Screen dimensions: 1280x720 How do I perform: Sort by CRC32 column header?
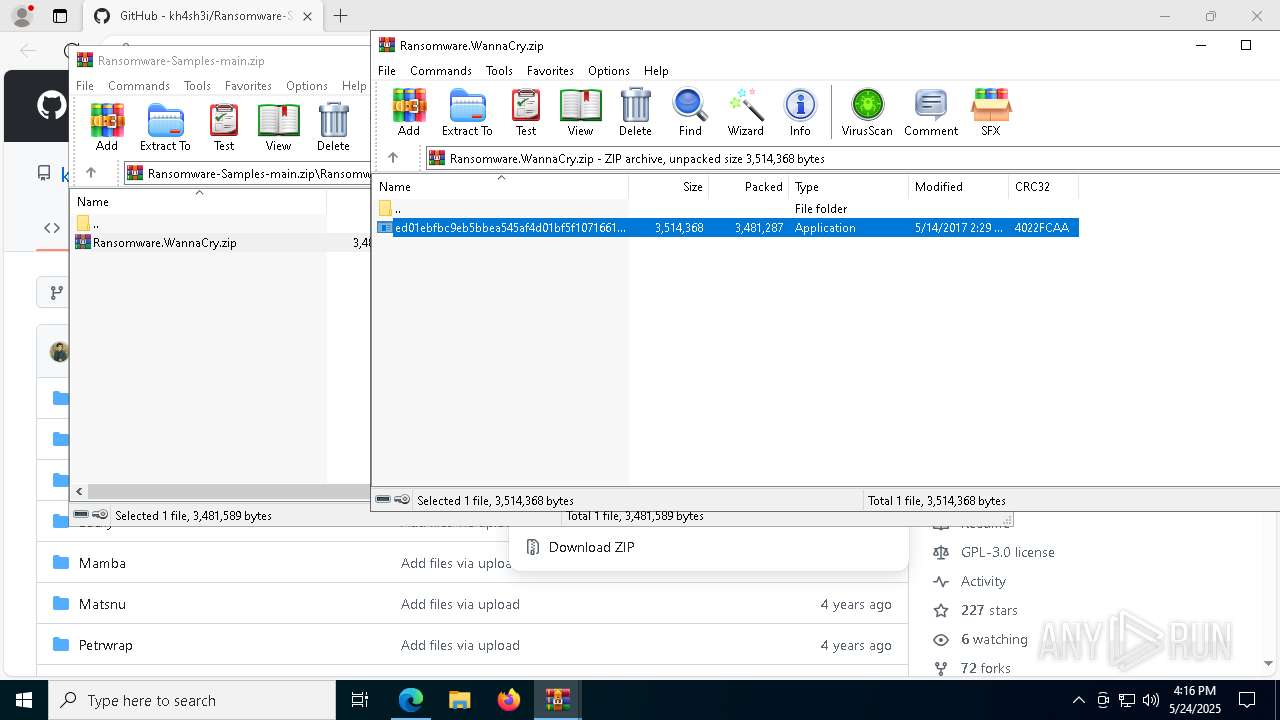[1044, 186]
